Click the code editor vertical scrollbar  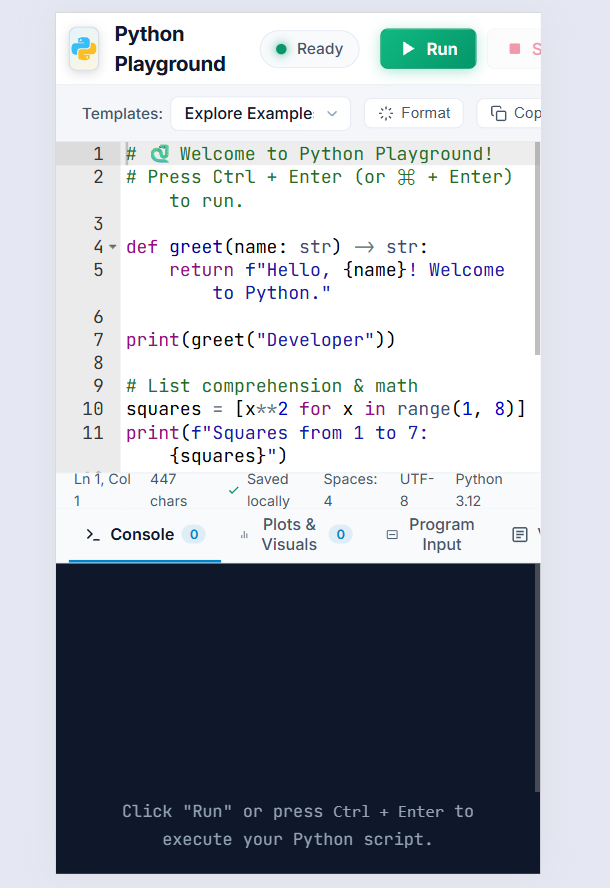tap(537, 249)
